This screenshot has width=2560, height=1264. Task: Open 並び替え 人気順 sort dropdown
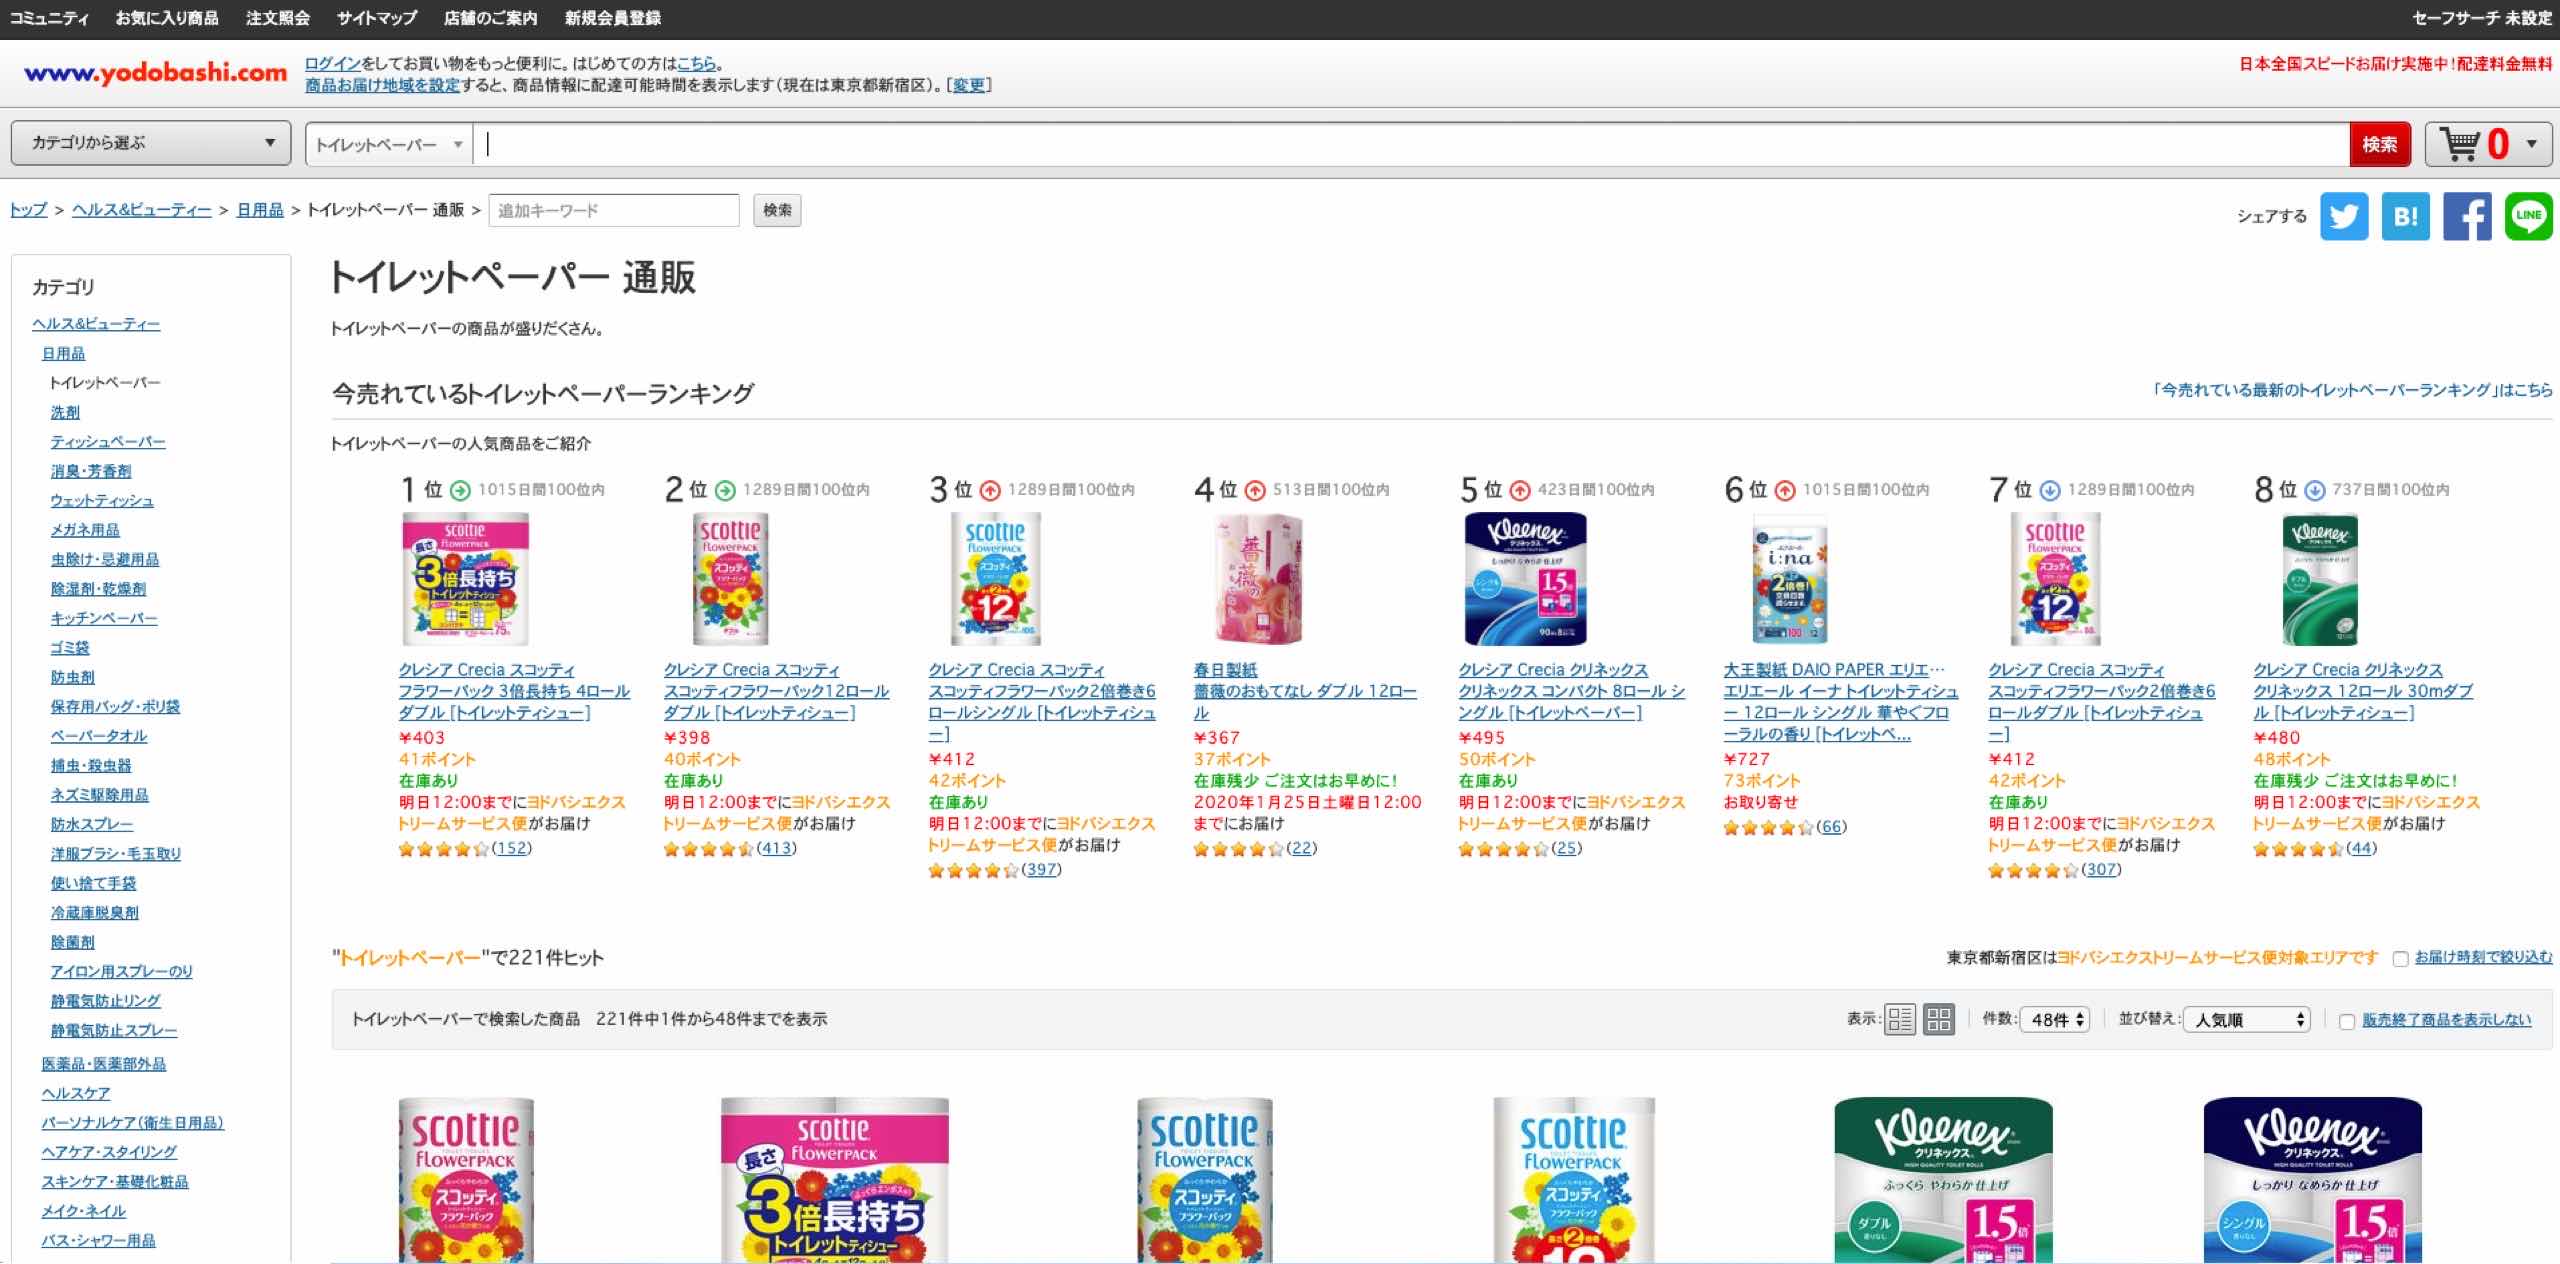tap(2247, 1019)
